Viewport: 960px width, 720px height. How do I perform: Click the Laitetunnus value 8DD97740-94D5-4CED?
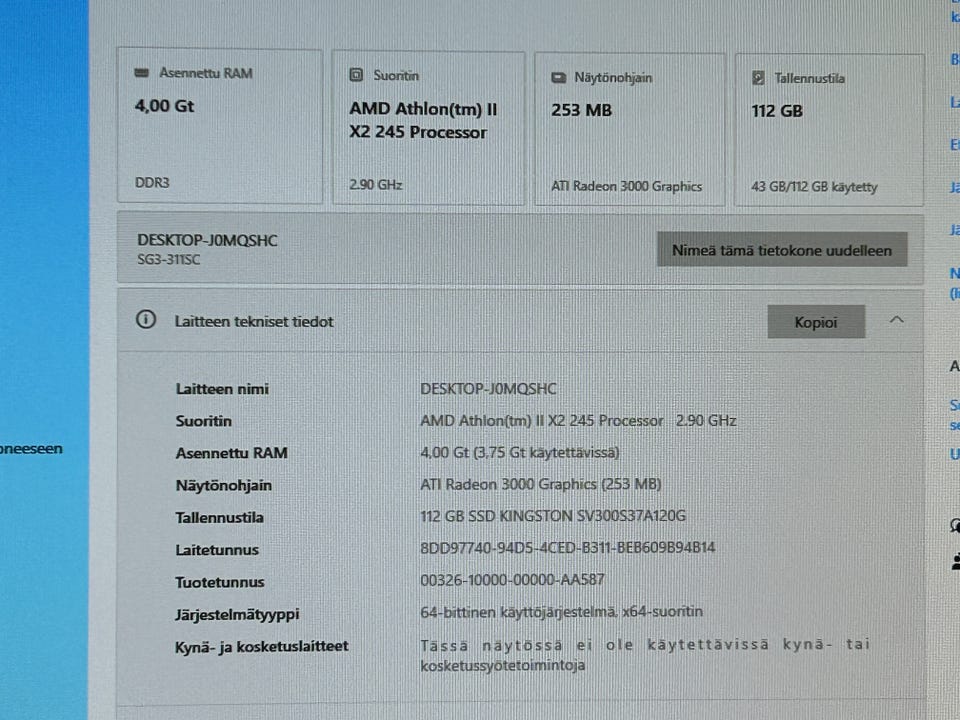click(x=568, y=547)
